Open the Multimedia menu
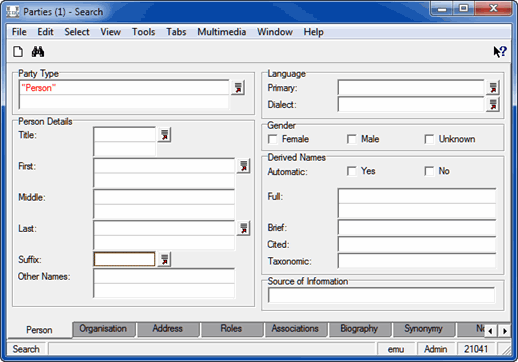Viewport: 518px width, 362px height. (x=222, y=32)
